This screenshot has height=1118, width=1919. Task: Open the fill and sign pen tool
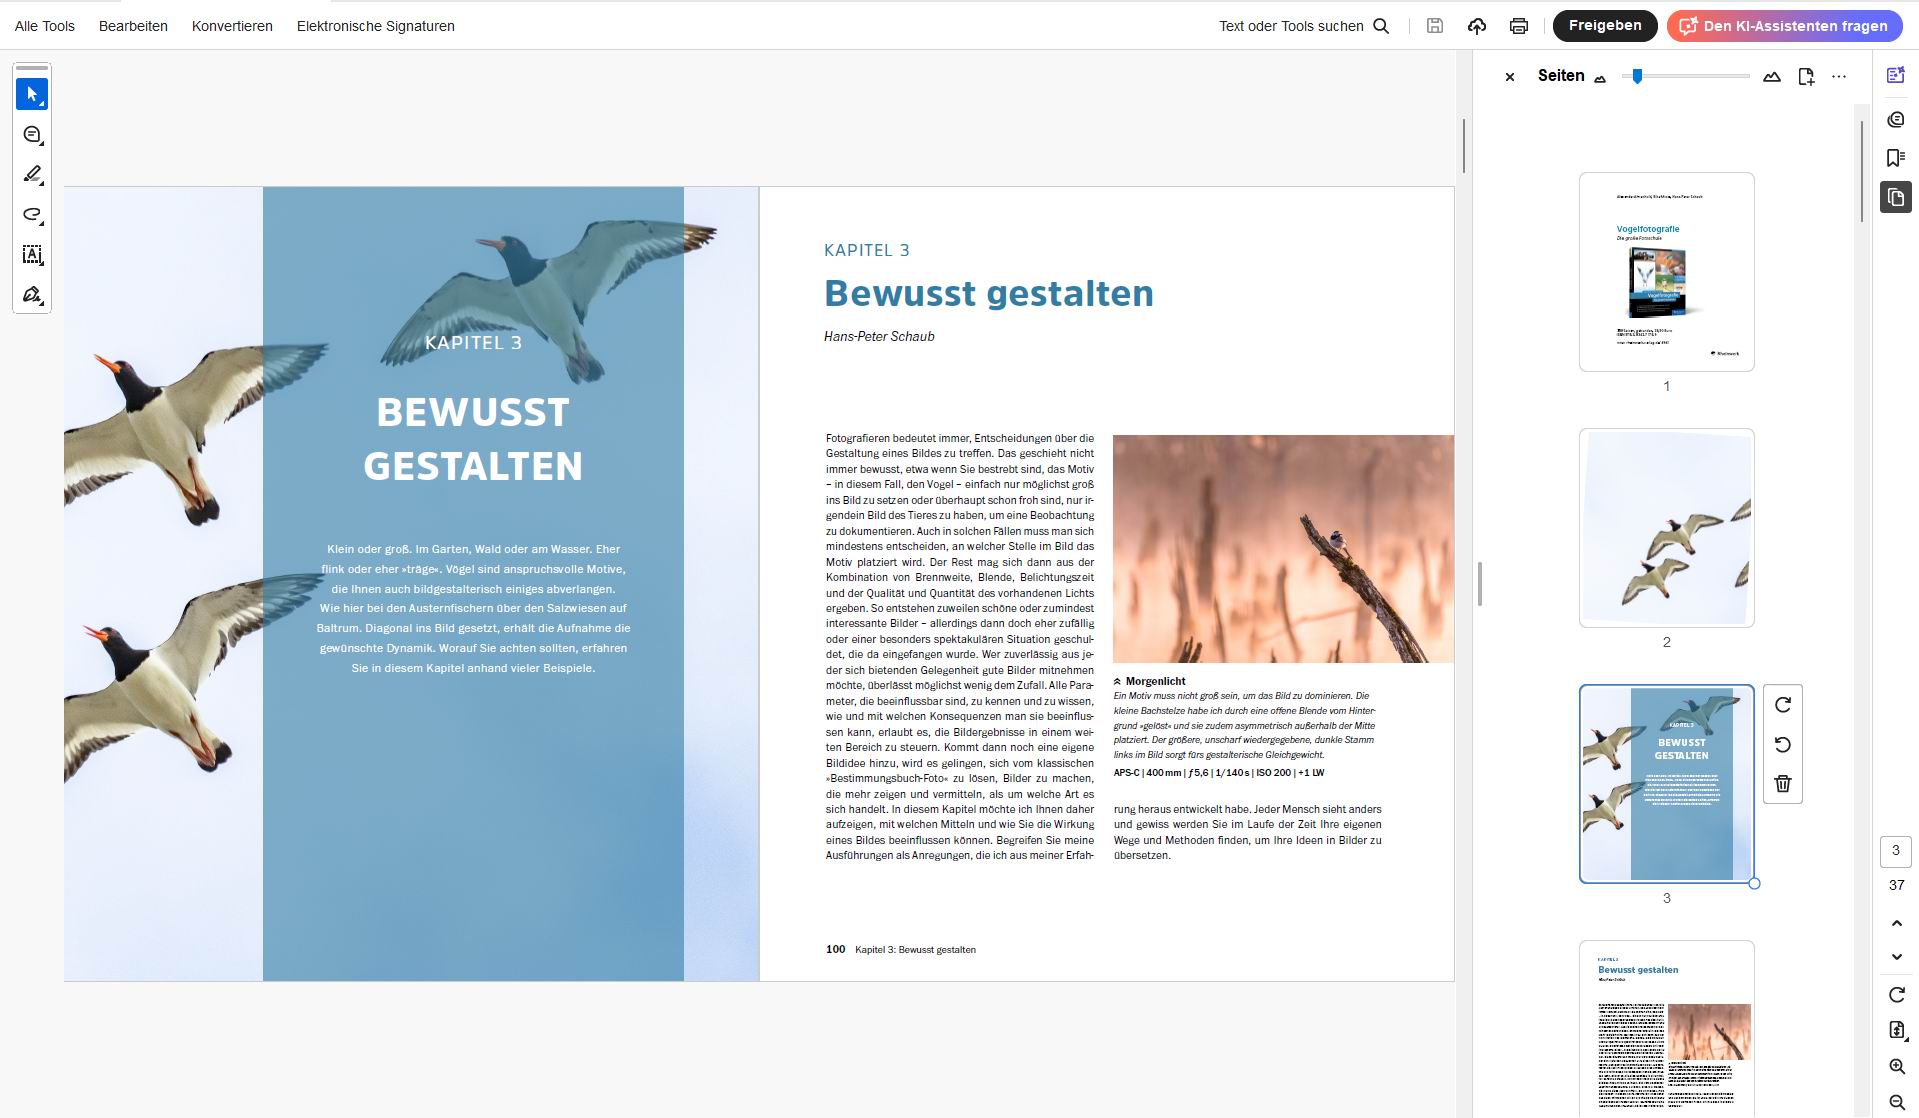(x=32, y=294)
